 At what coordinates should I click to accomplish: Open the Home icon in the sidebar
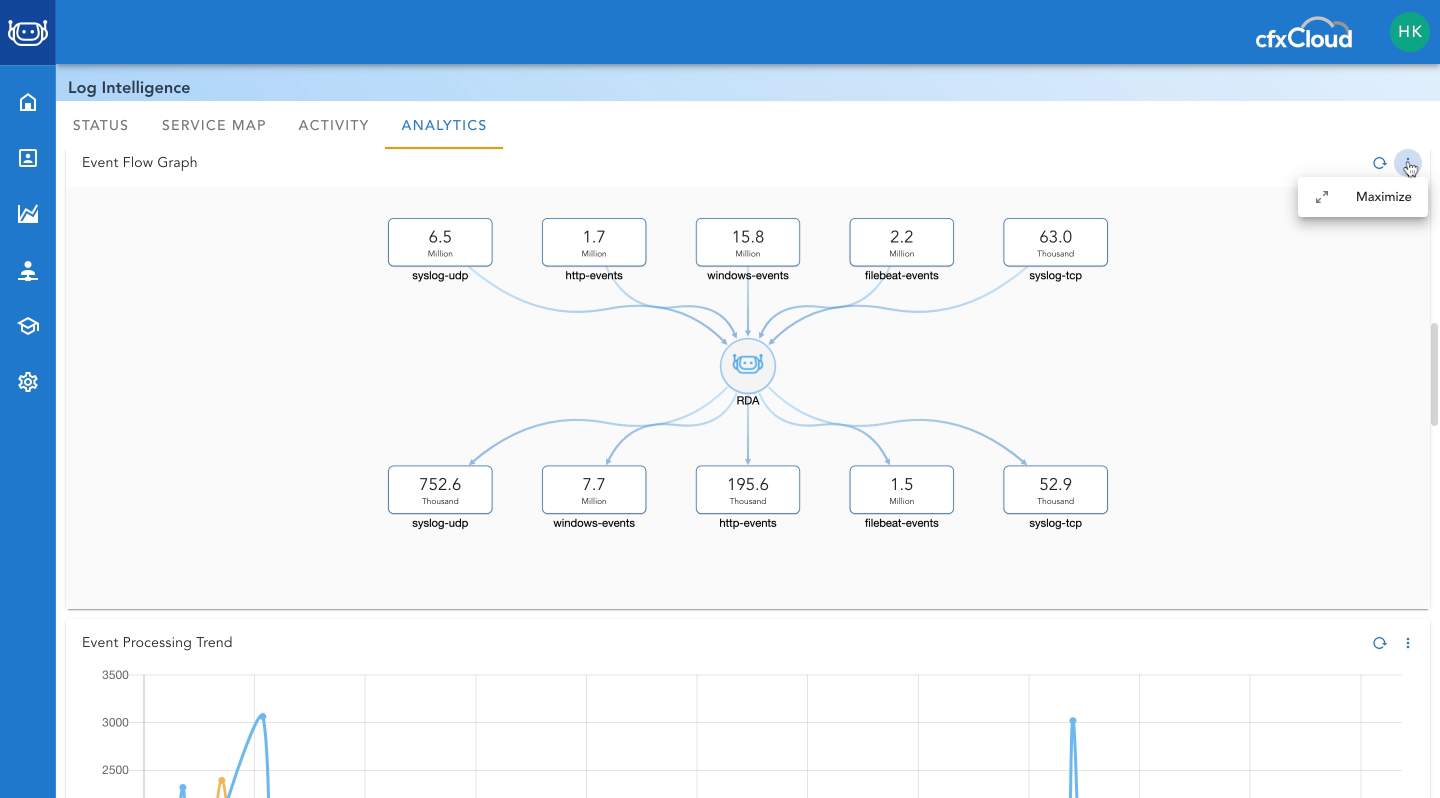pos(28,102)
